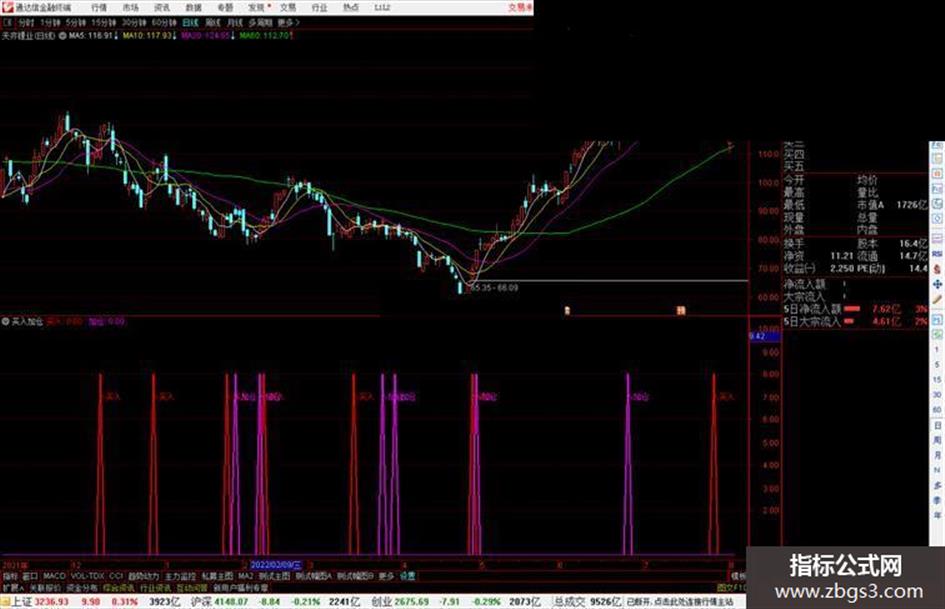Click the 日 shortcut in right toolbar
Screen dimensions: 945x609
[938, 424]
